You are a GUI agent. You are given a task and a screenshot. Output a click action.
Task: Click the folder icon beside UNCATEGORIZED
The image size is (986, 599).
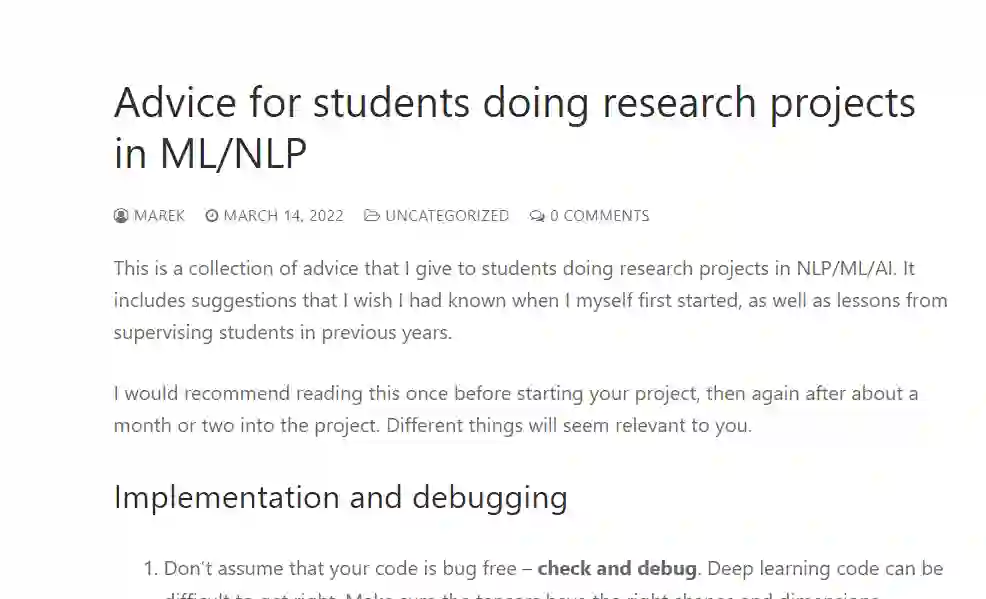pyautogui.click(x=372, y=216)
